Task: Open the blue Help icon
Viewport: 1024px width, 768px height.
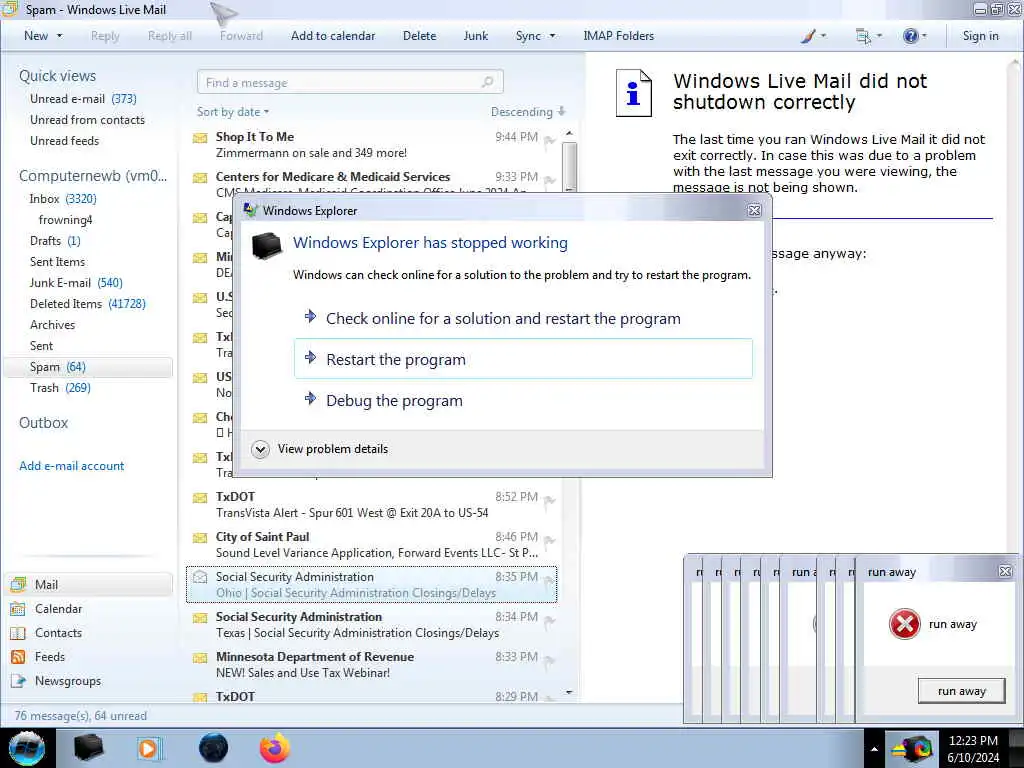Action: pos(910,36)
